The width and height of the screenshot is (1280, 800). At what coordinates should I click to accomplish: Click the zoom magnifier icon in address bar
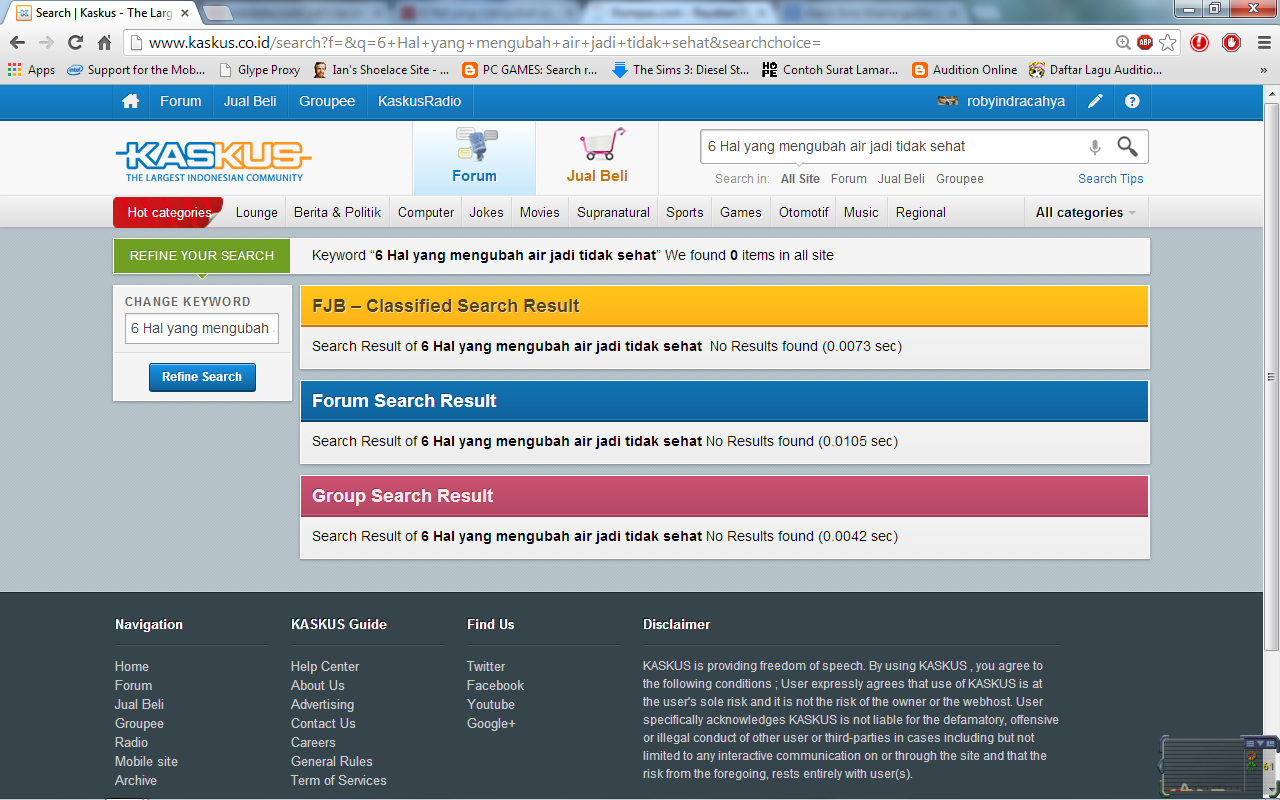tap(1124, 43)
